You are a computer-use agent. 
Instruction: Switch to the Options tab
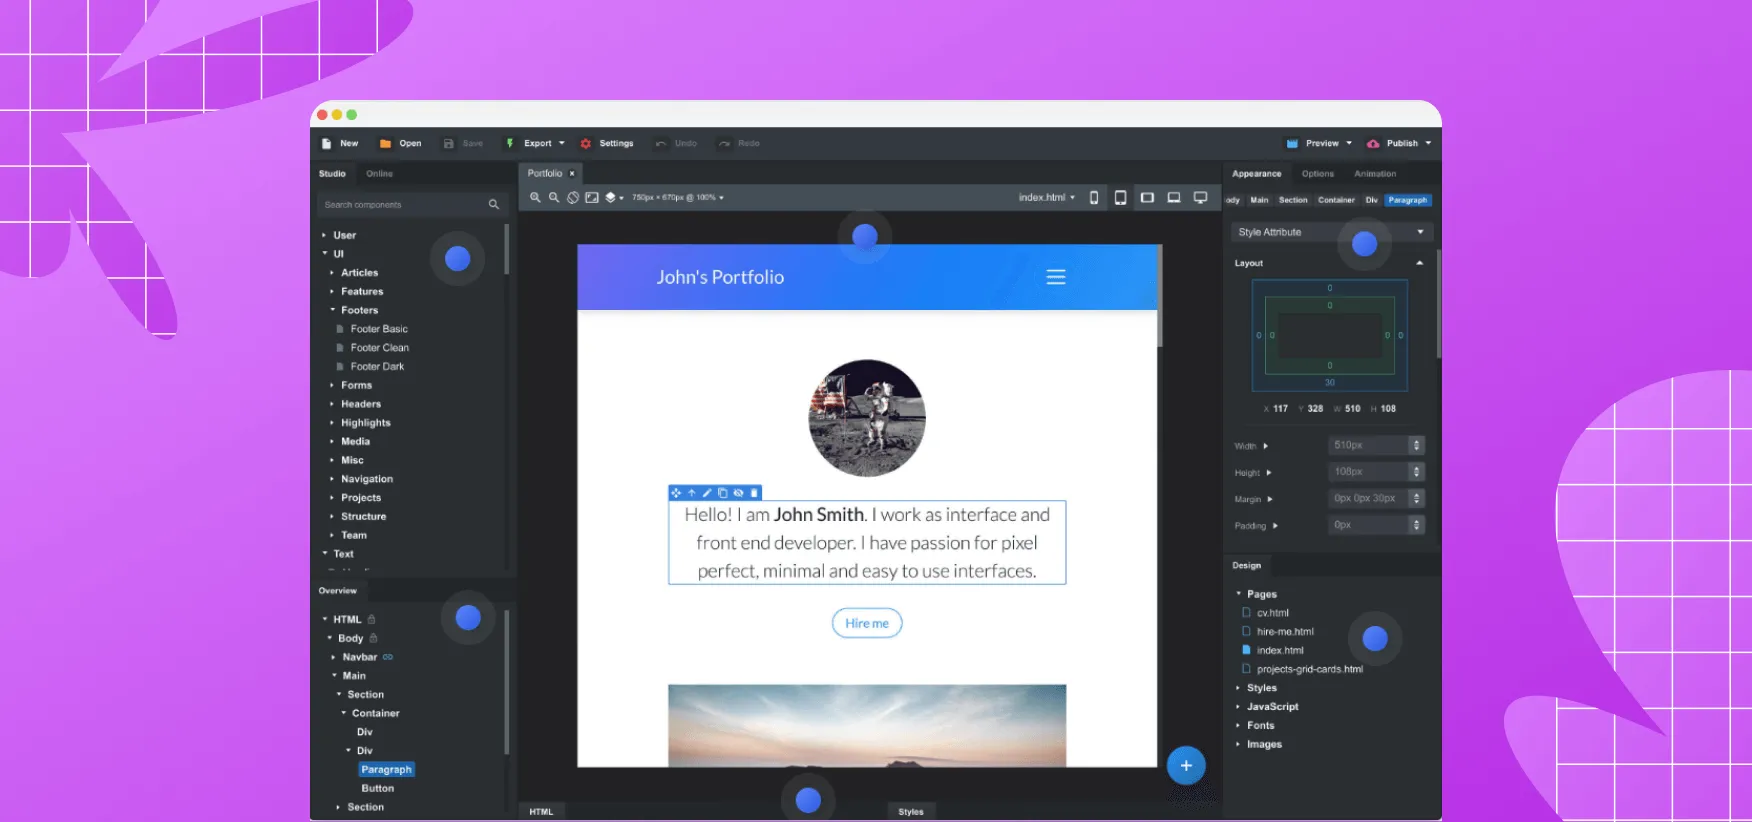click(1318, 174)
